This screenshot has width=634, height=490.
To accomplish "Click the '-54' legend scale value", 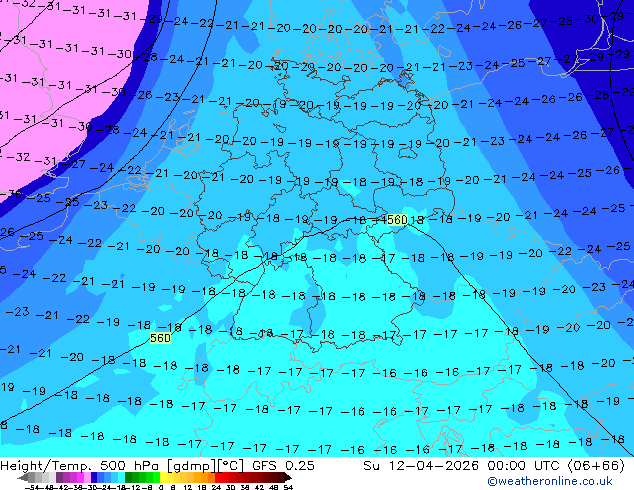I will [32, 487].
